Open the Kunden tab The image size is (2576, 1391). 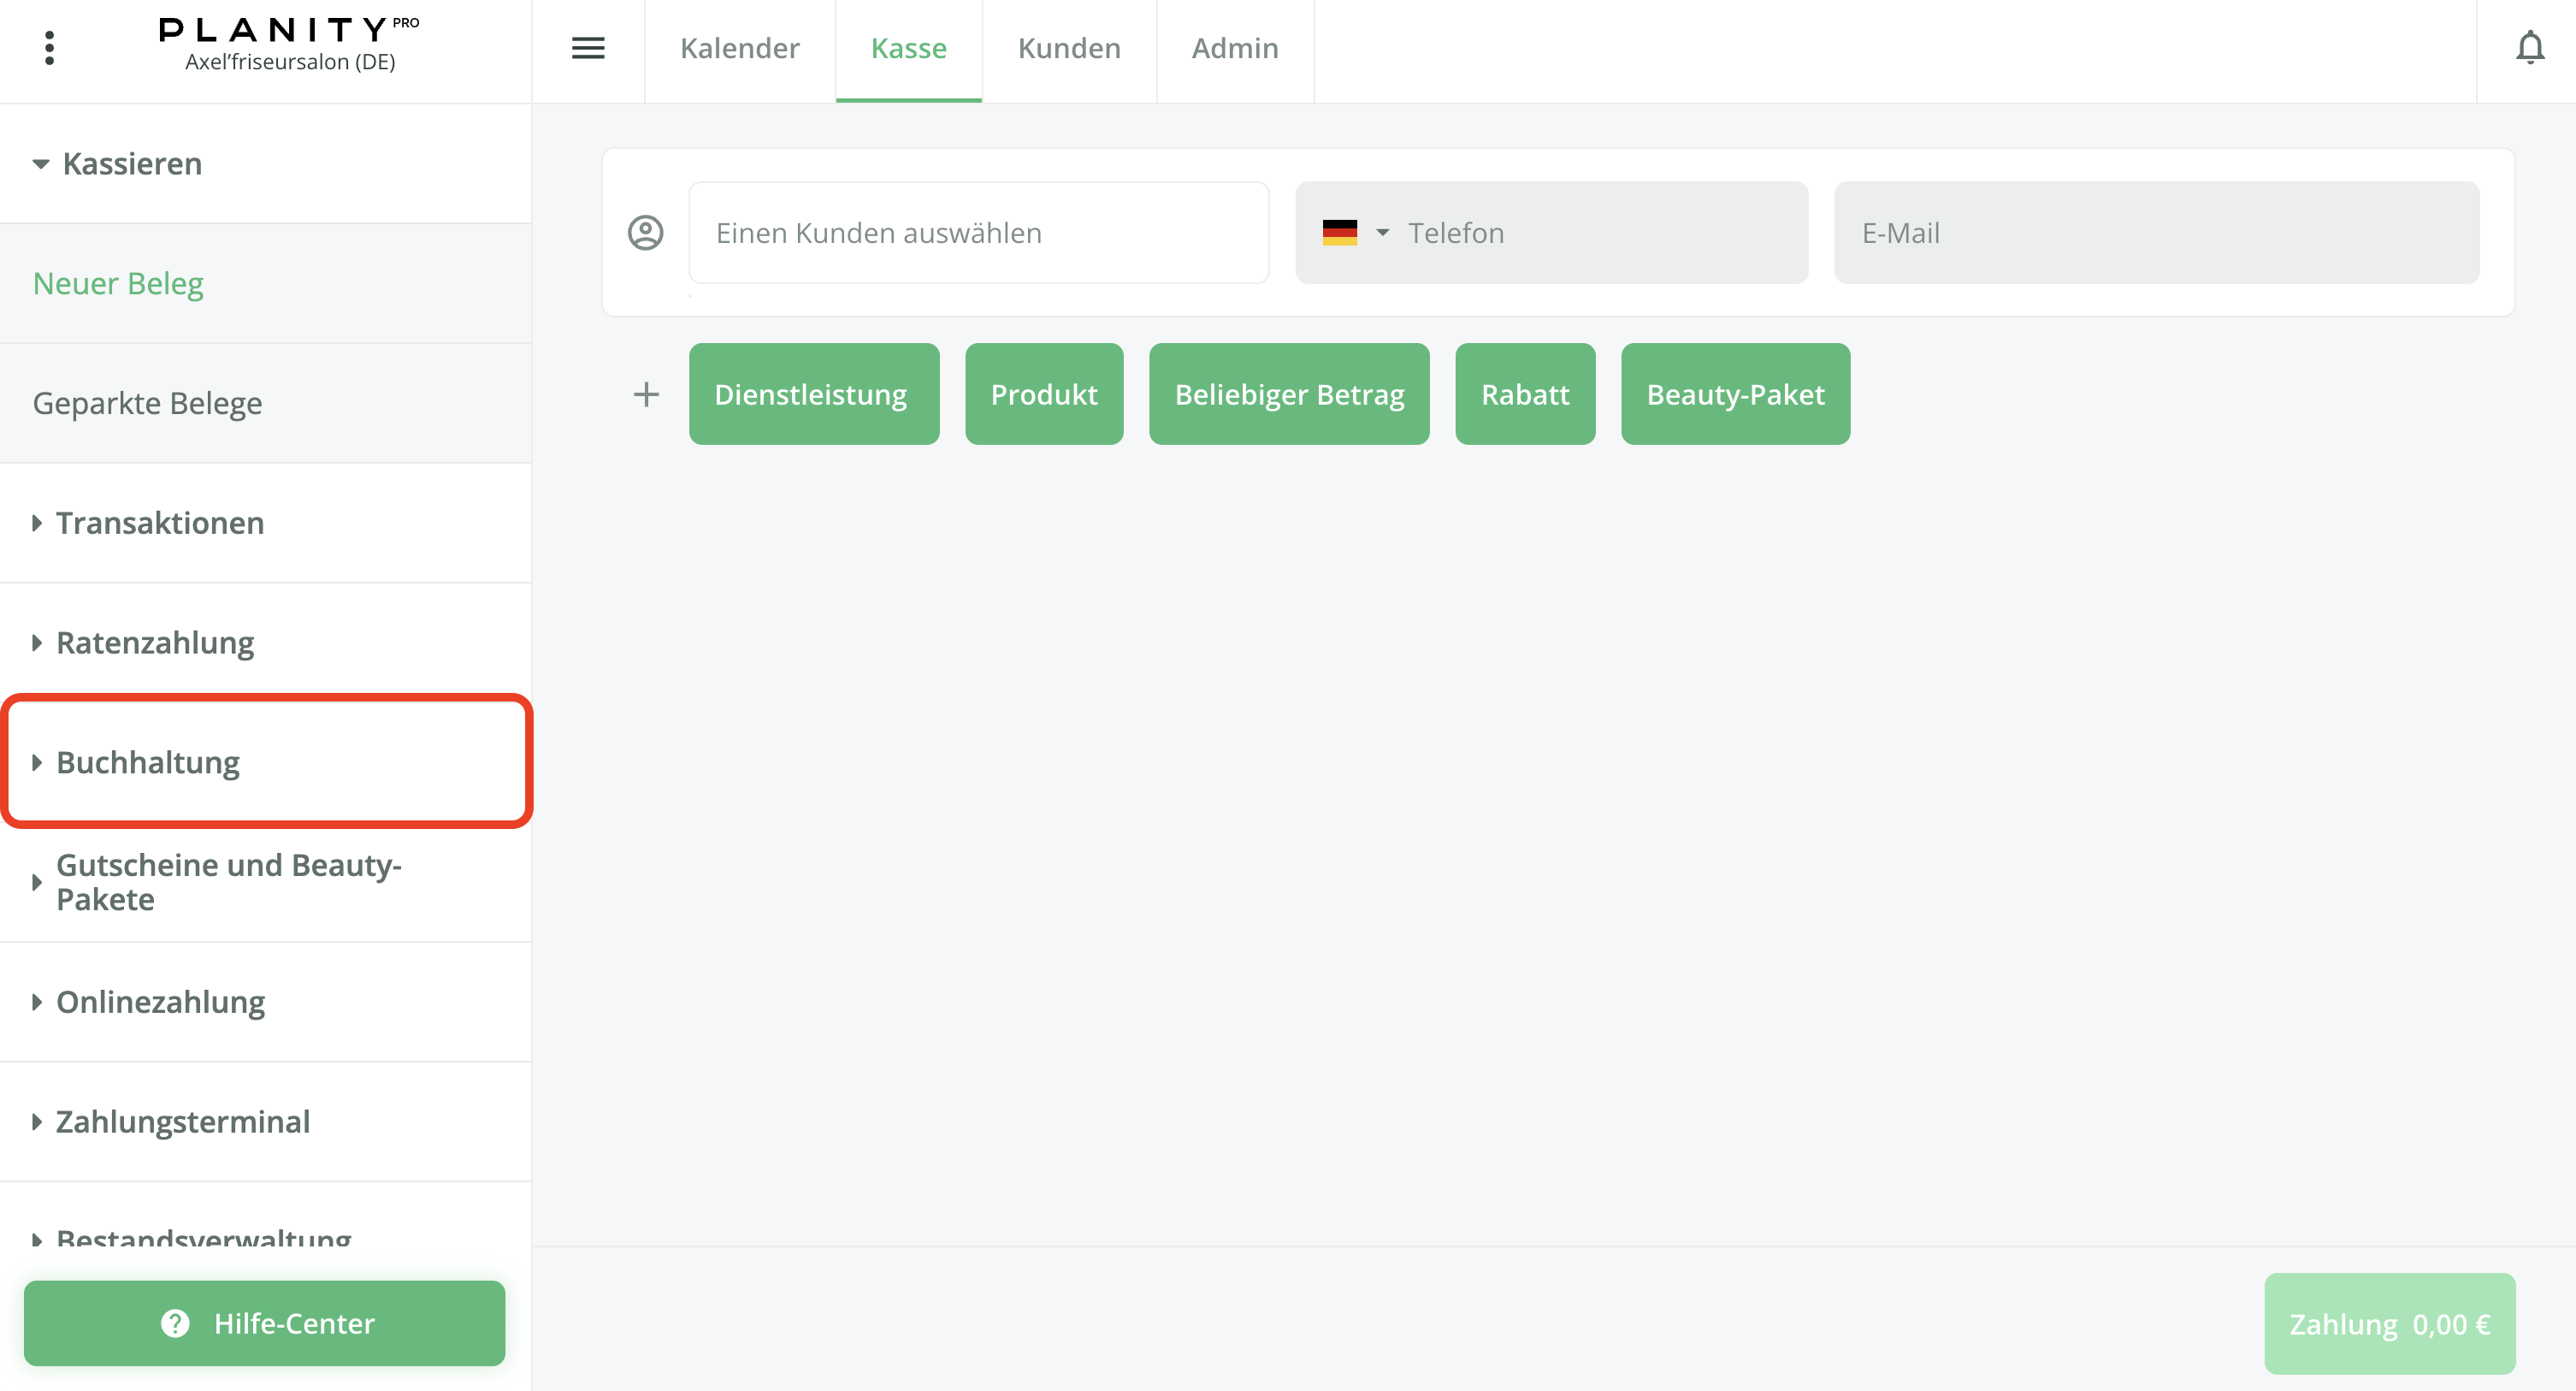click(1068, 48)
